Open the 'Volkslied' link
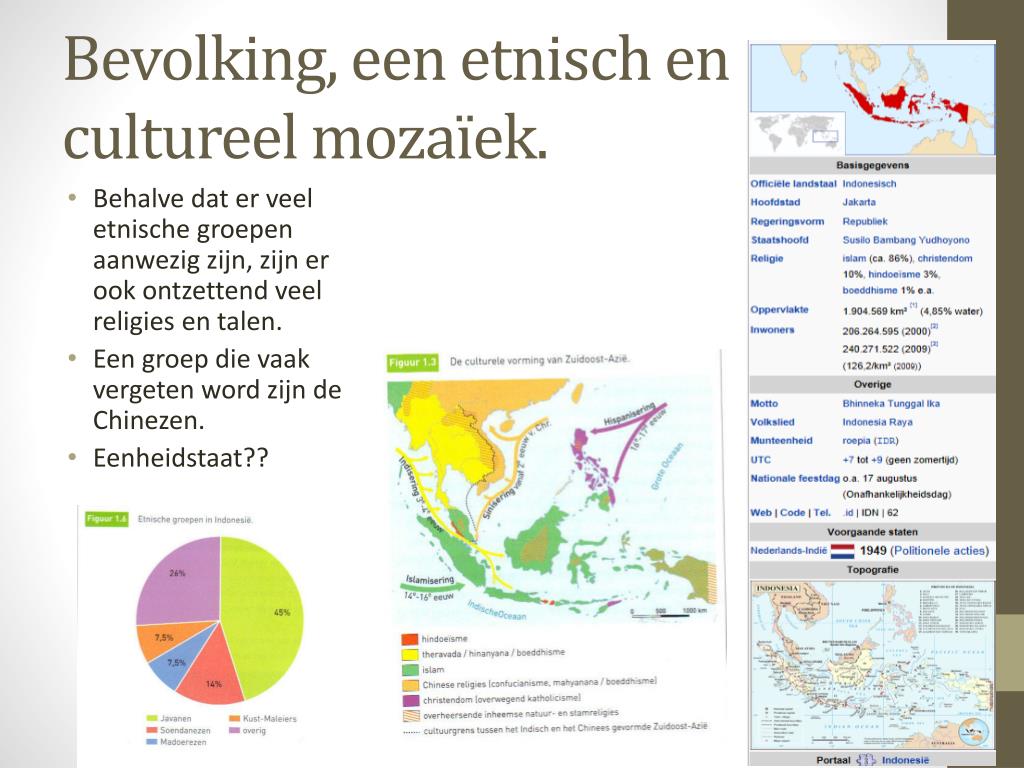The image size is (1024, 768). click(772, 423)
